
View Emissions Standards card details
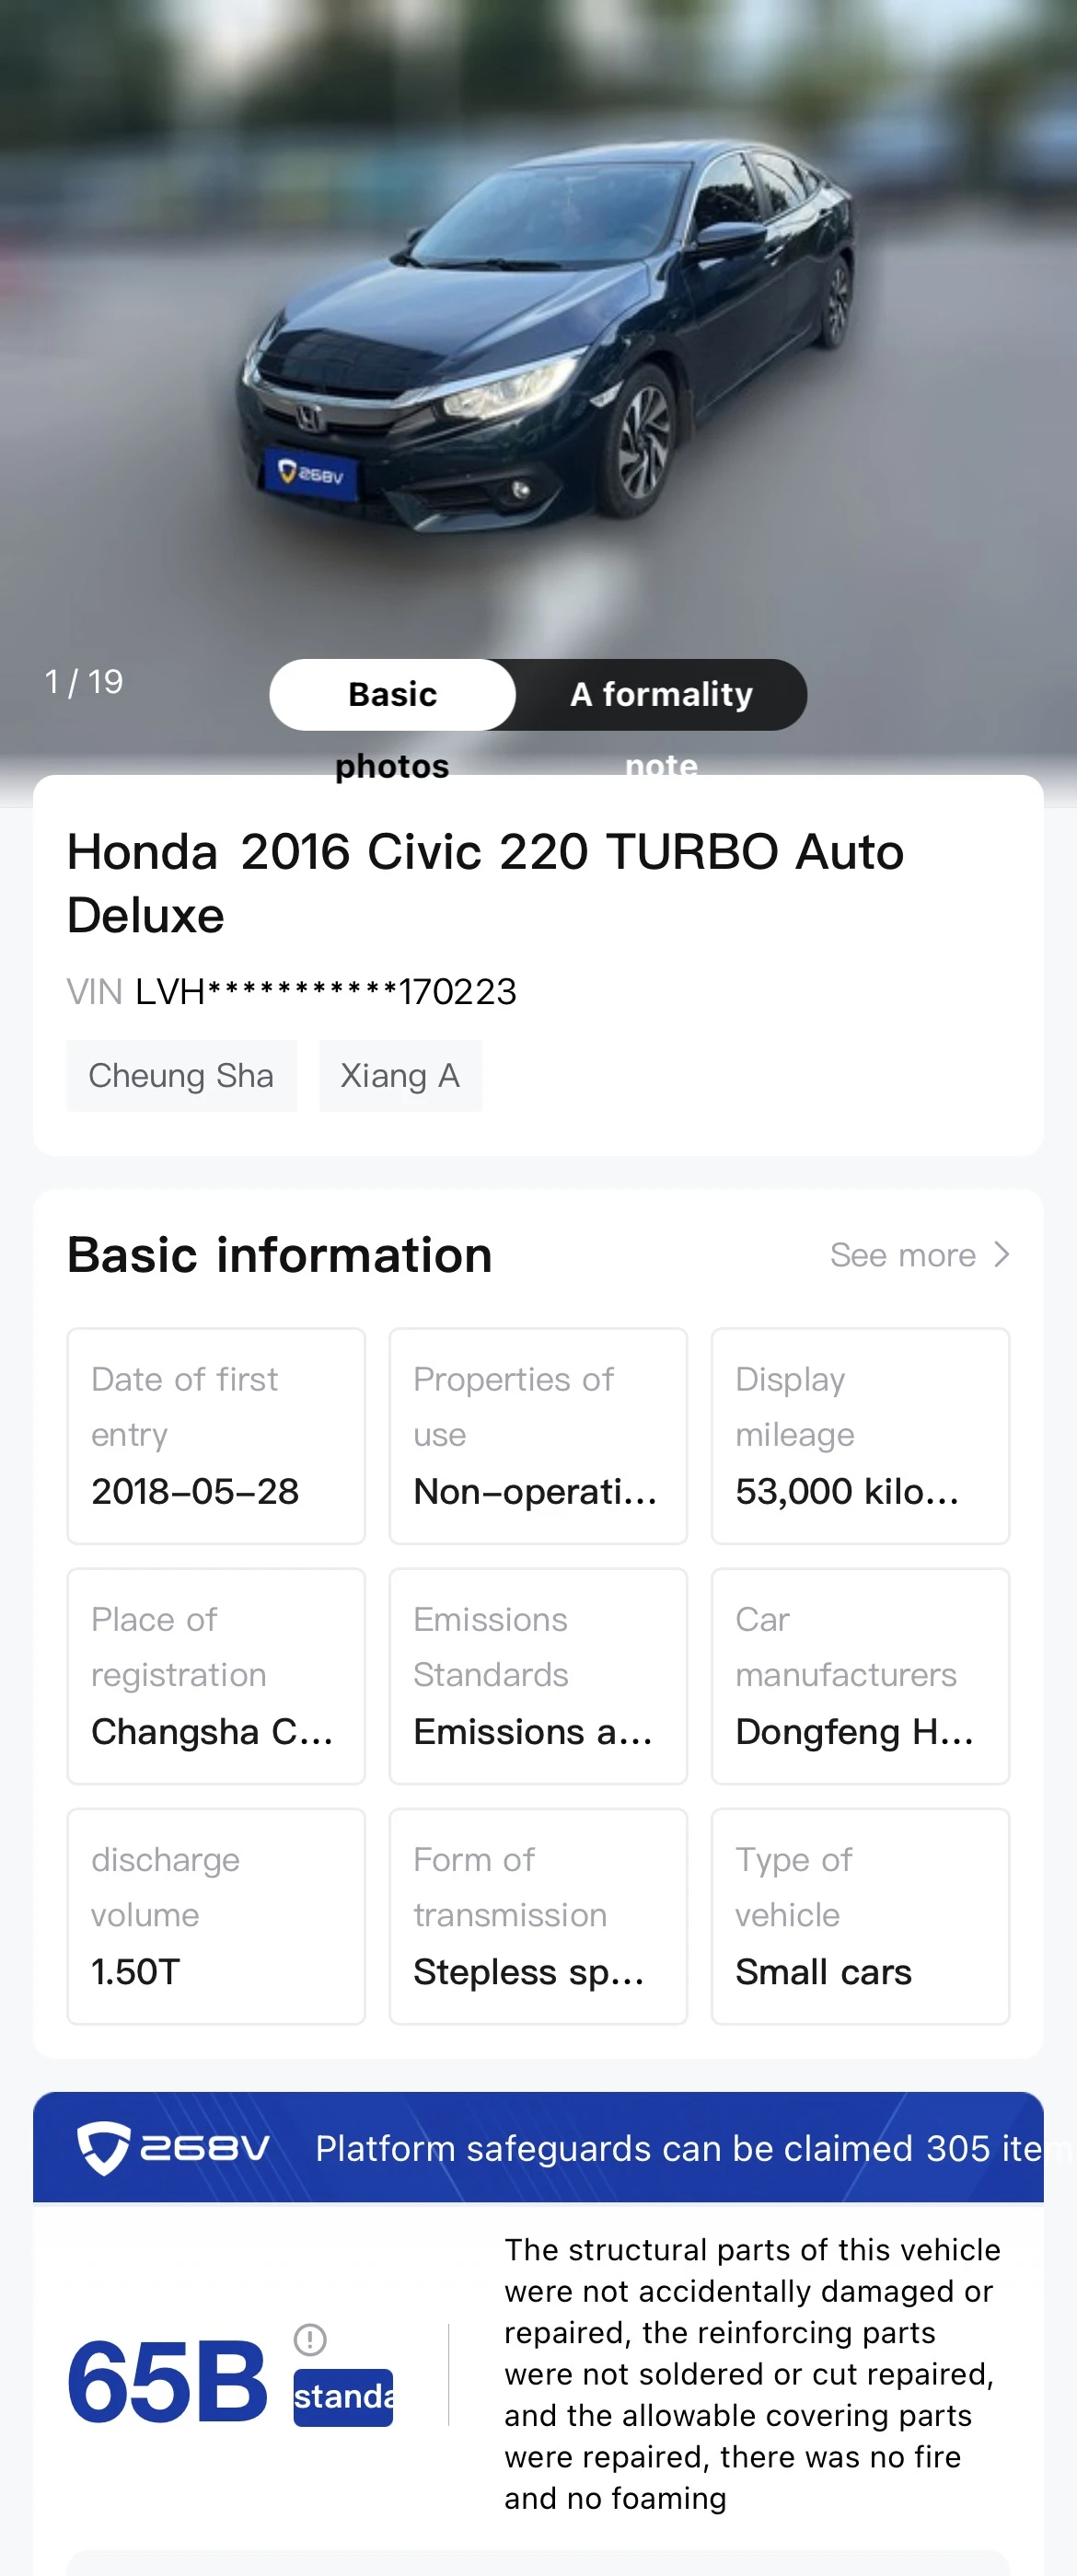538,1676
